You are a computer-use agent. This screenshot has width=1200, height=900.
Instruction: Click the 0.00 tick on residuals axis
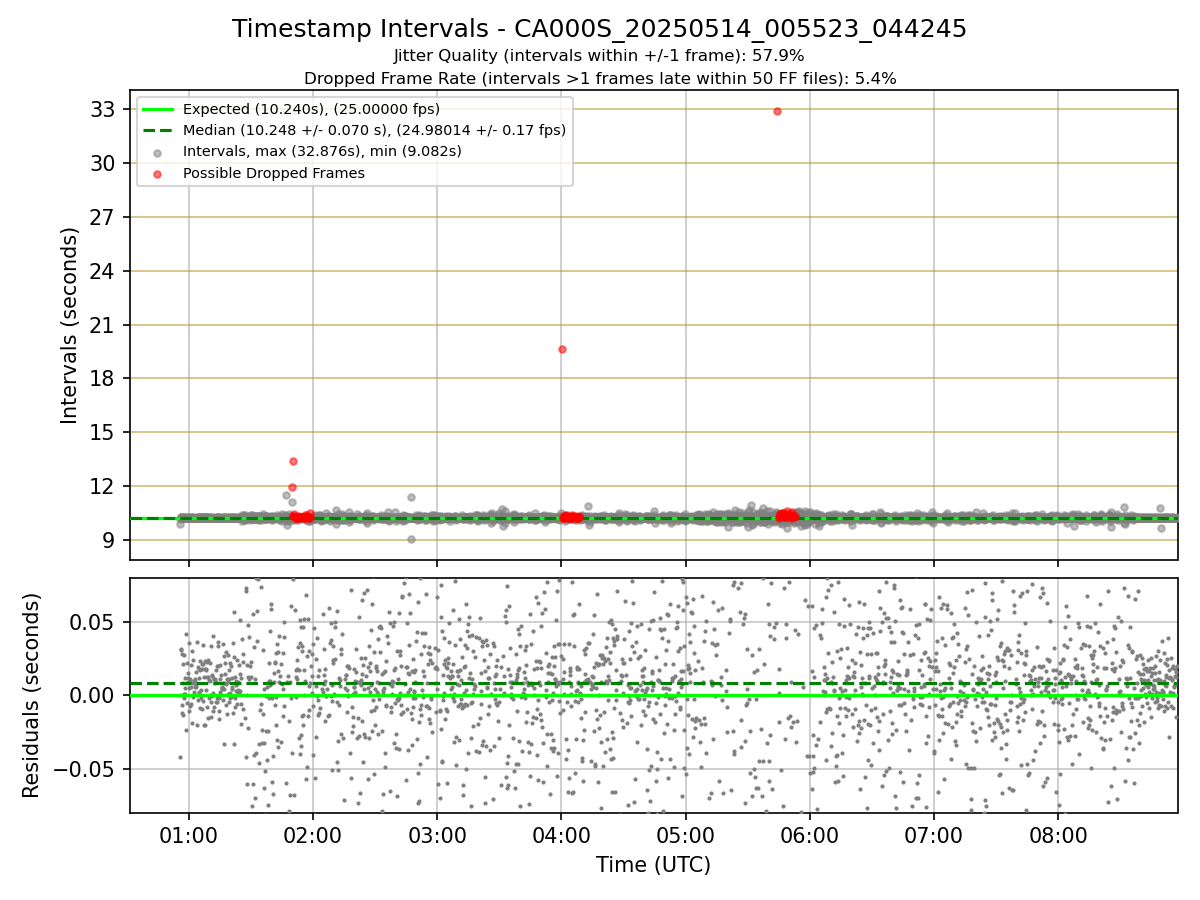click(x=94, y=695)
